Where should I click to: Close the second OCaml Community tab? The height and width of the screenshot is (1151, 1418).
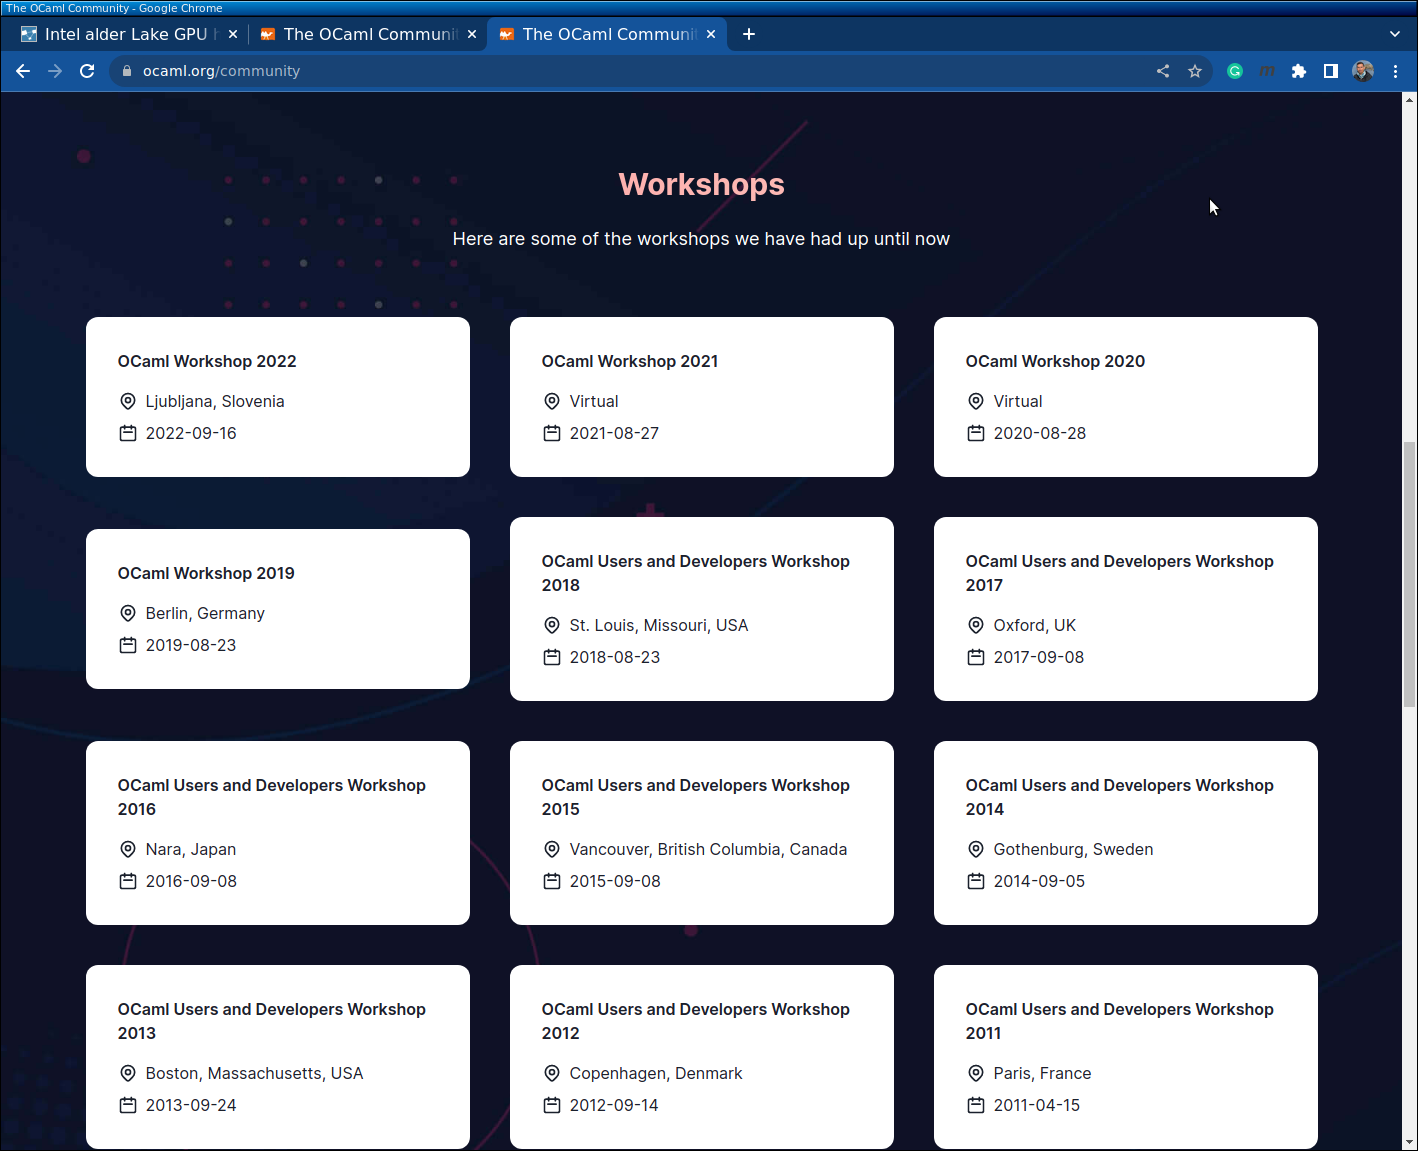pyautogui.click(x=472, y=34)
